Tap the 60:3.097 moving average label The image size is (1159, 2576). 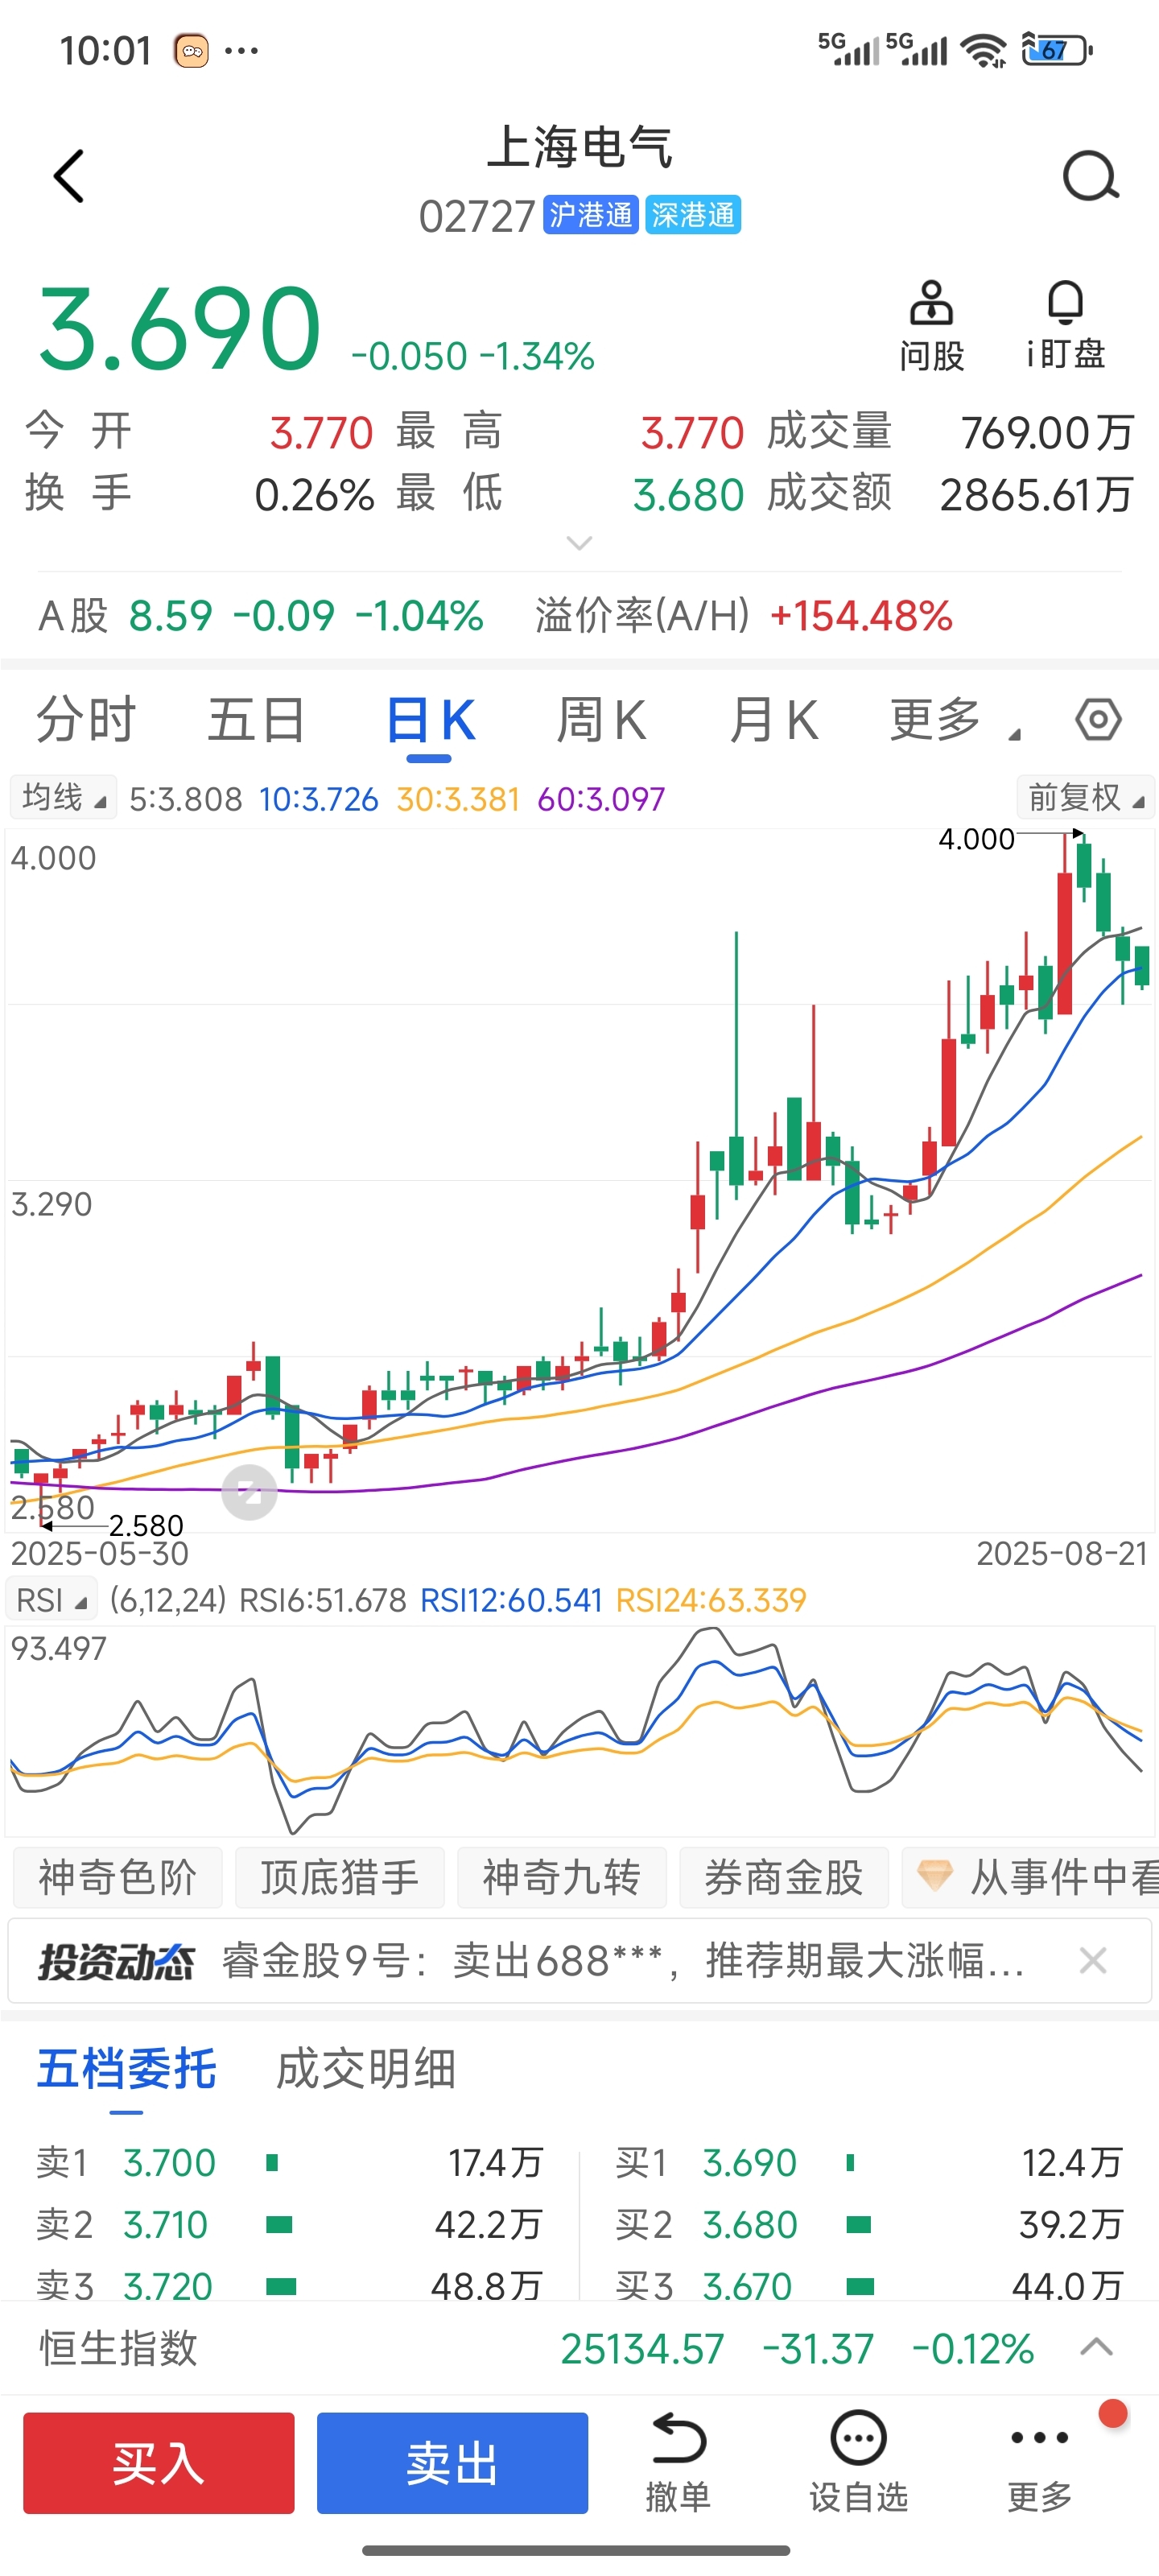pos(601,799)
